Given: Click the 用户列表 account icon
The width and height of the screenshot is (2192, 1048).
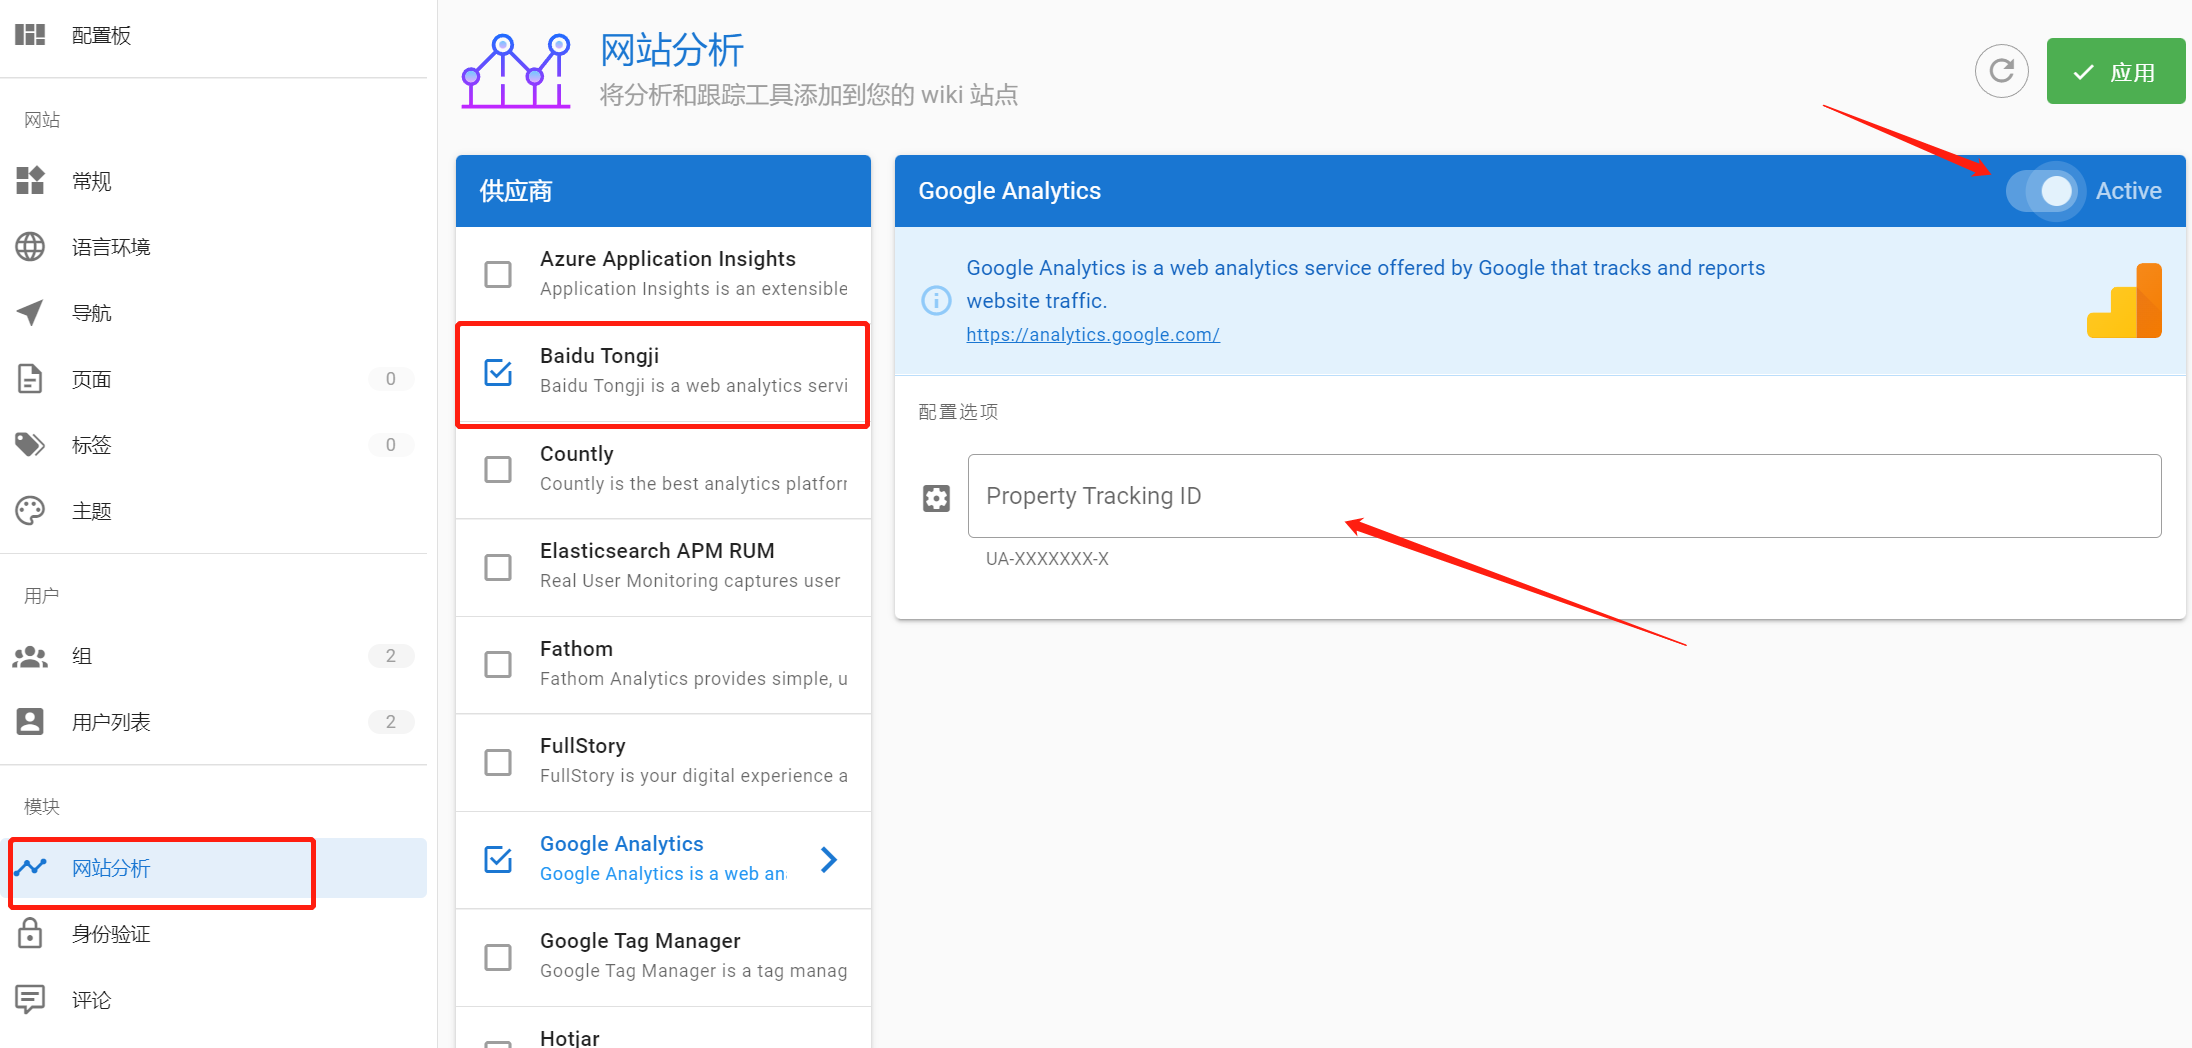Looking at the screenshot, I should (30, 722).
